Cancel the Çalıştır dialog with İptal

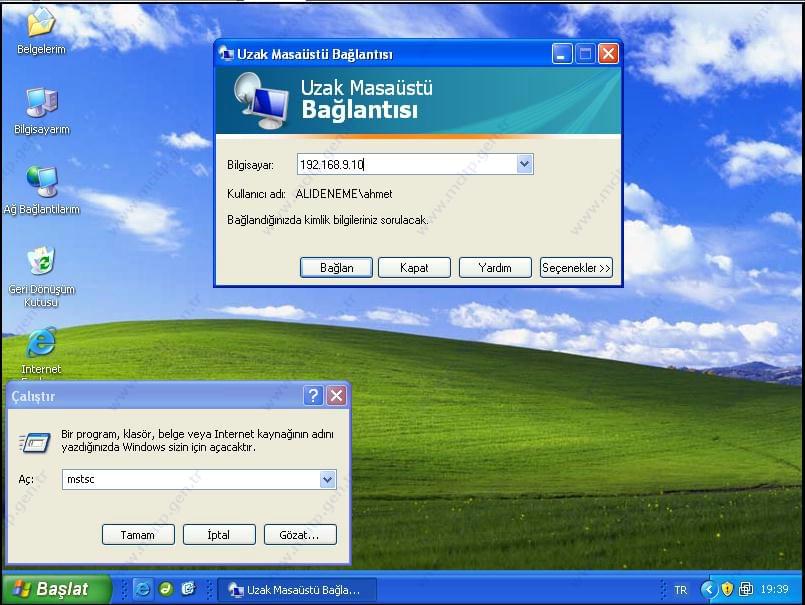coord(219,535)
